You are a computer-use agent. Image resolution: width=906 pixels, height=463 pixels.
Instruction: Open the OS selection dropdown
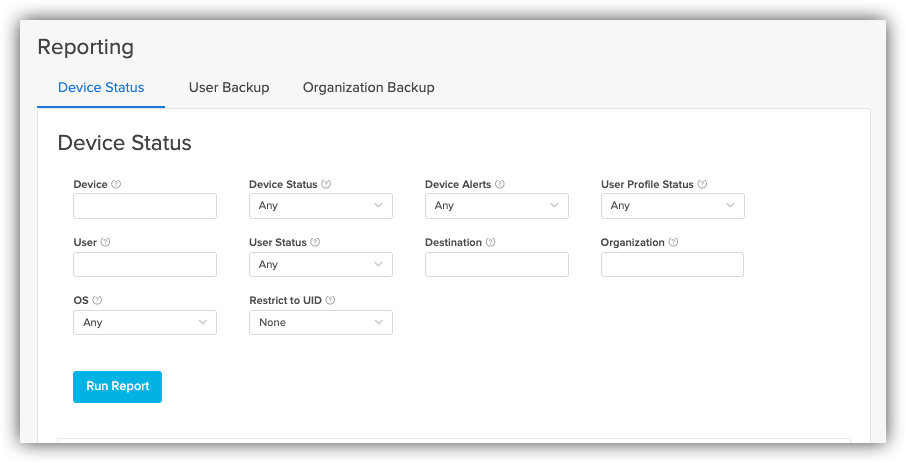[x=145, y=323]
